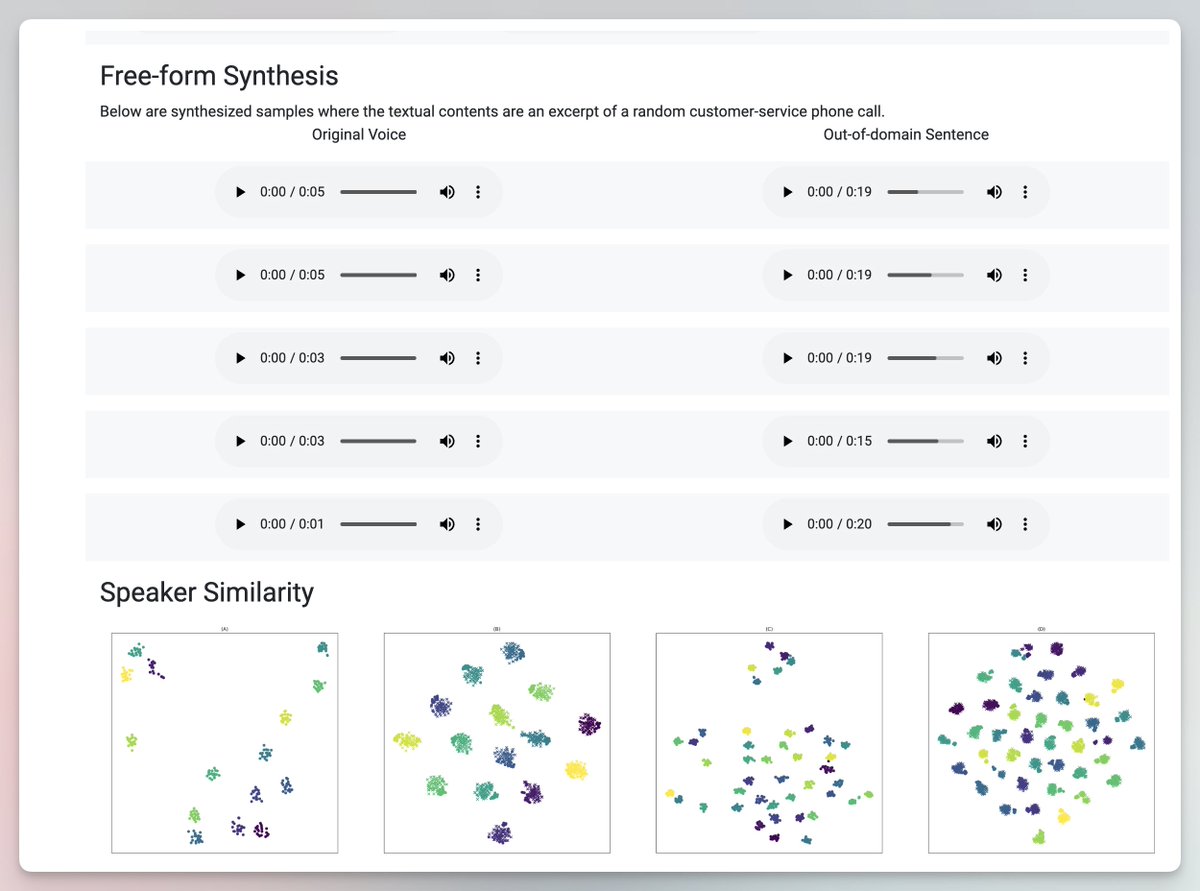This screenshot has width=1200, height=891.
Task: Show more options for the first Original Voice player
Action: click(478, 192)
